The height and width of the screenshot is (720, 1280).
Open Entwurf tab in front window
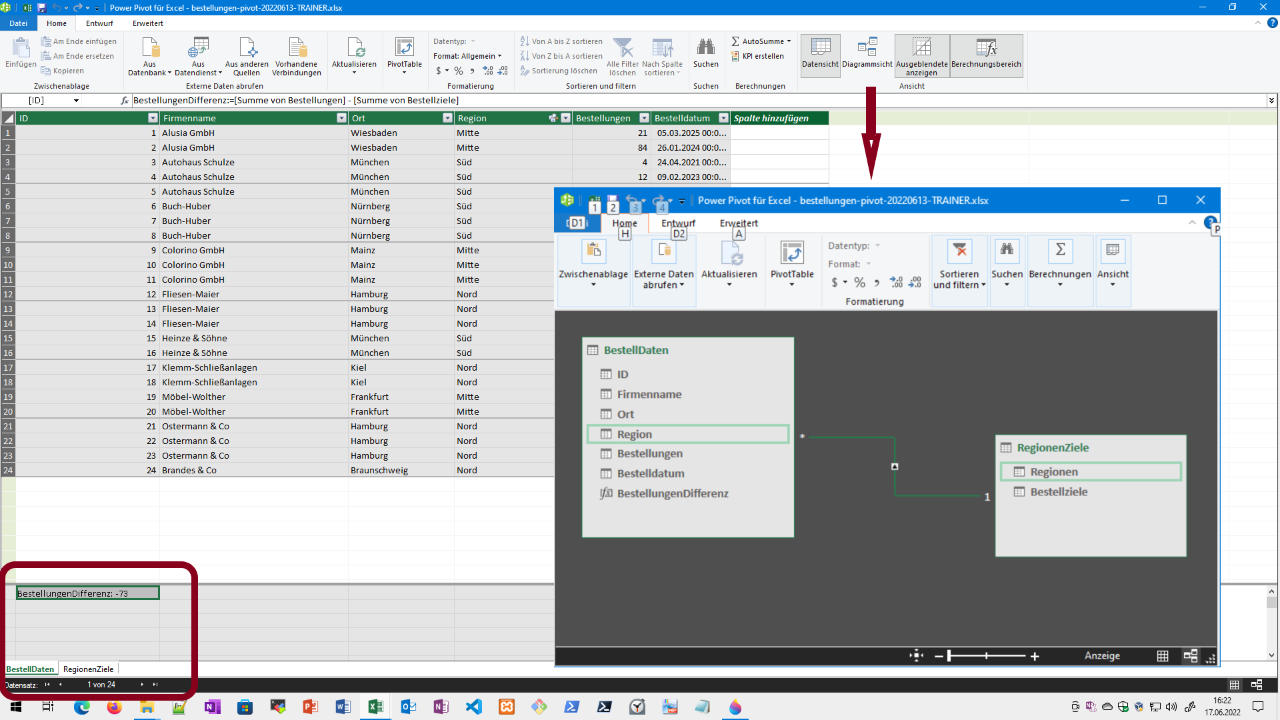click(x=678, y=223)
